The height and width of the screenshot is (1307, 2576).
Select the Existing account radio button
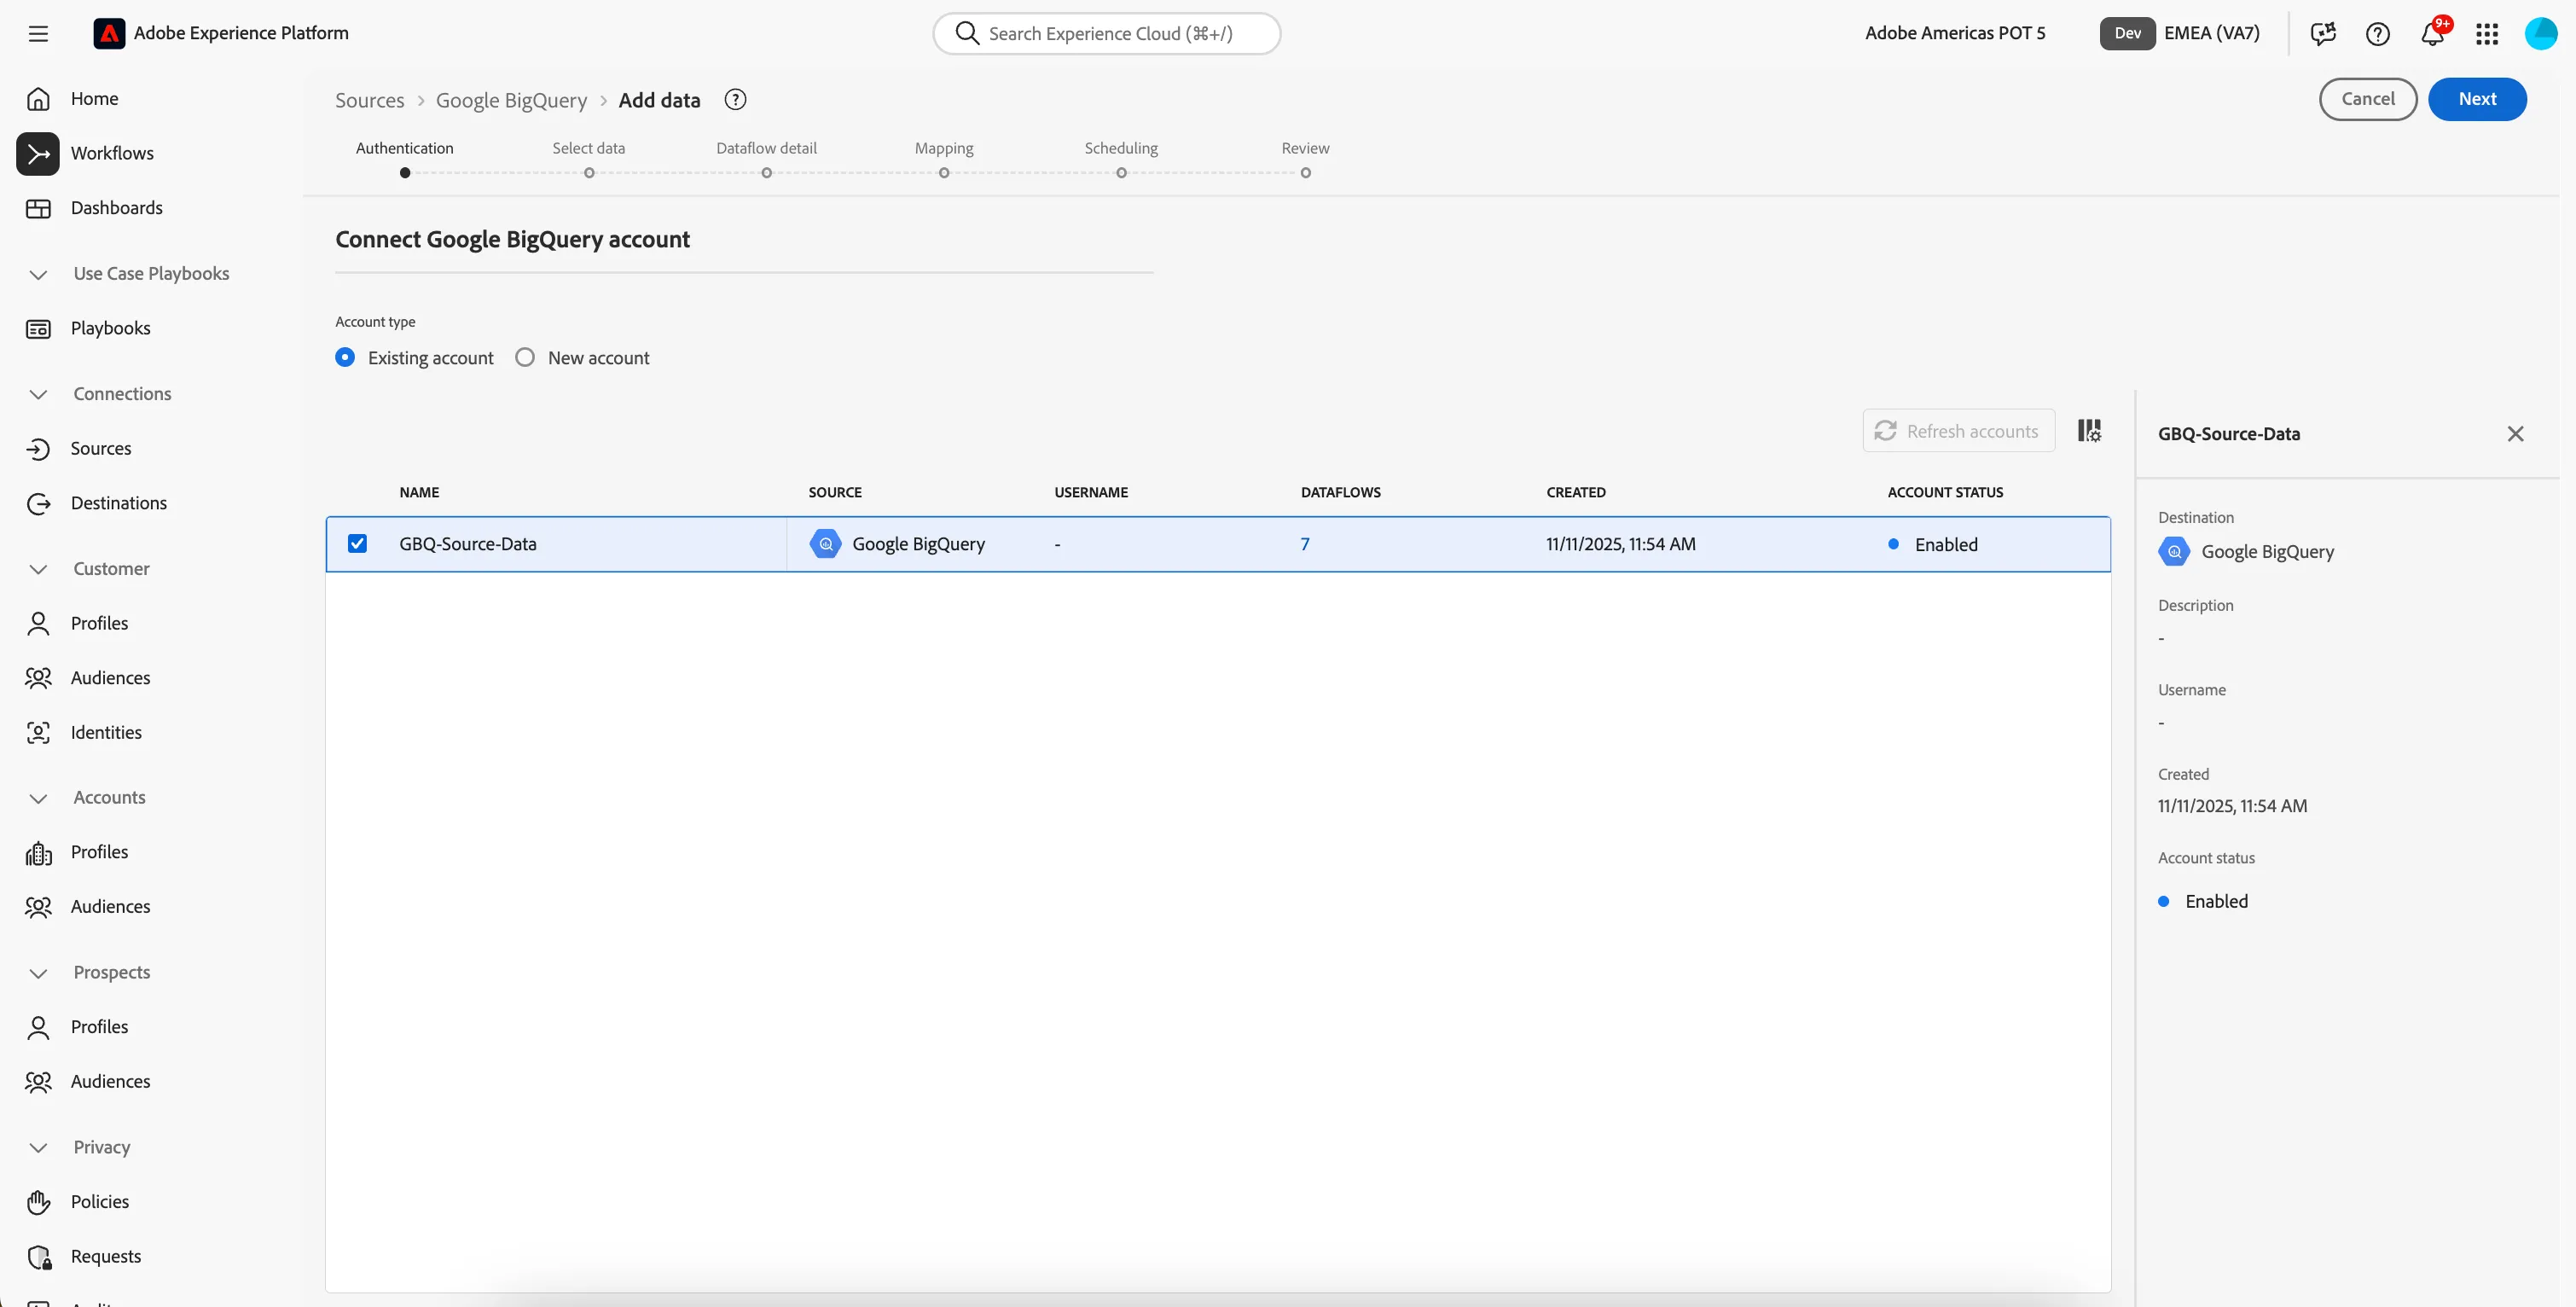coord(345,358)
